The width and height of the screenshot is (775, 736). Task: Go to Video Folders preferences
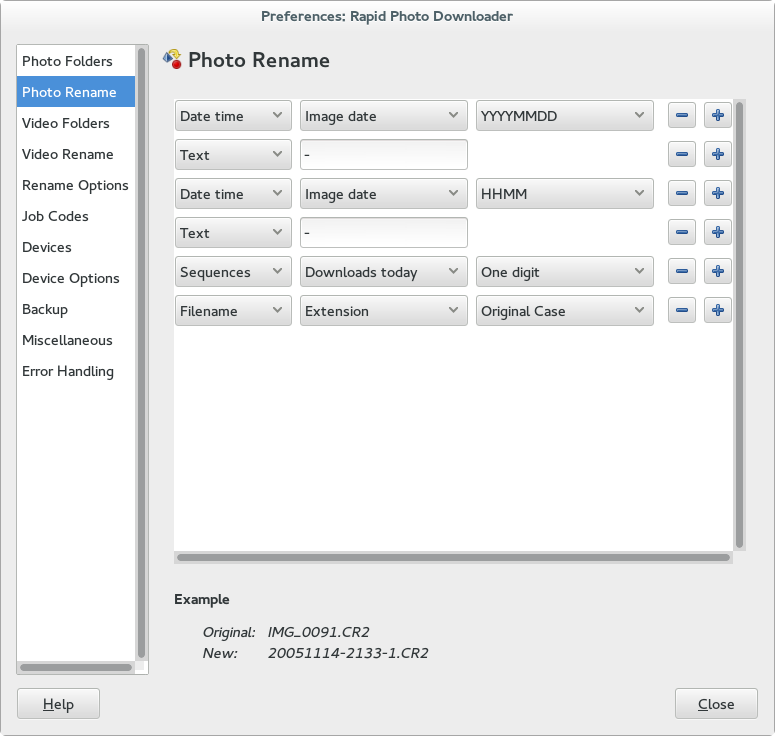[x=76, y=123]
